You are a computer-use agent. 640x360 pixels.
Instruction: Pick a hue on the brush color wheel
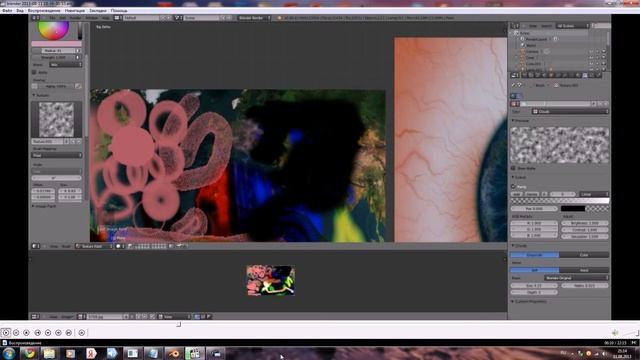53,30
